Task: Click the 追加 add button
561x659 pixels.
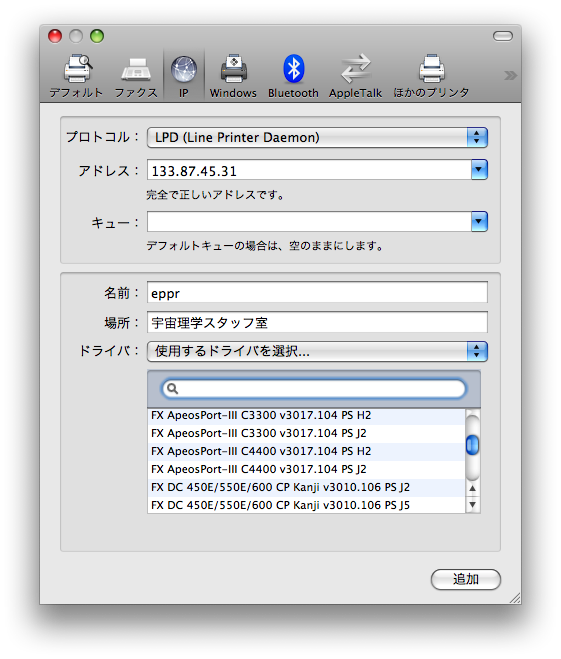Action: click(x=466, y=579)
